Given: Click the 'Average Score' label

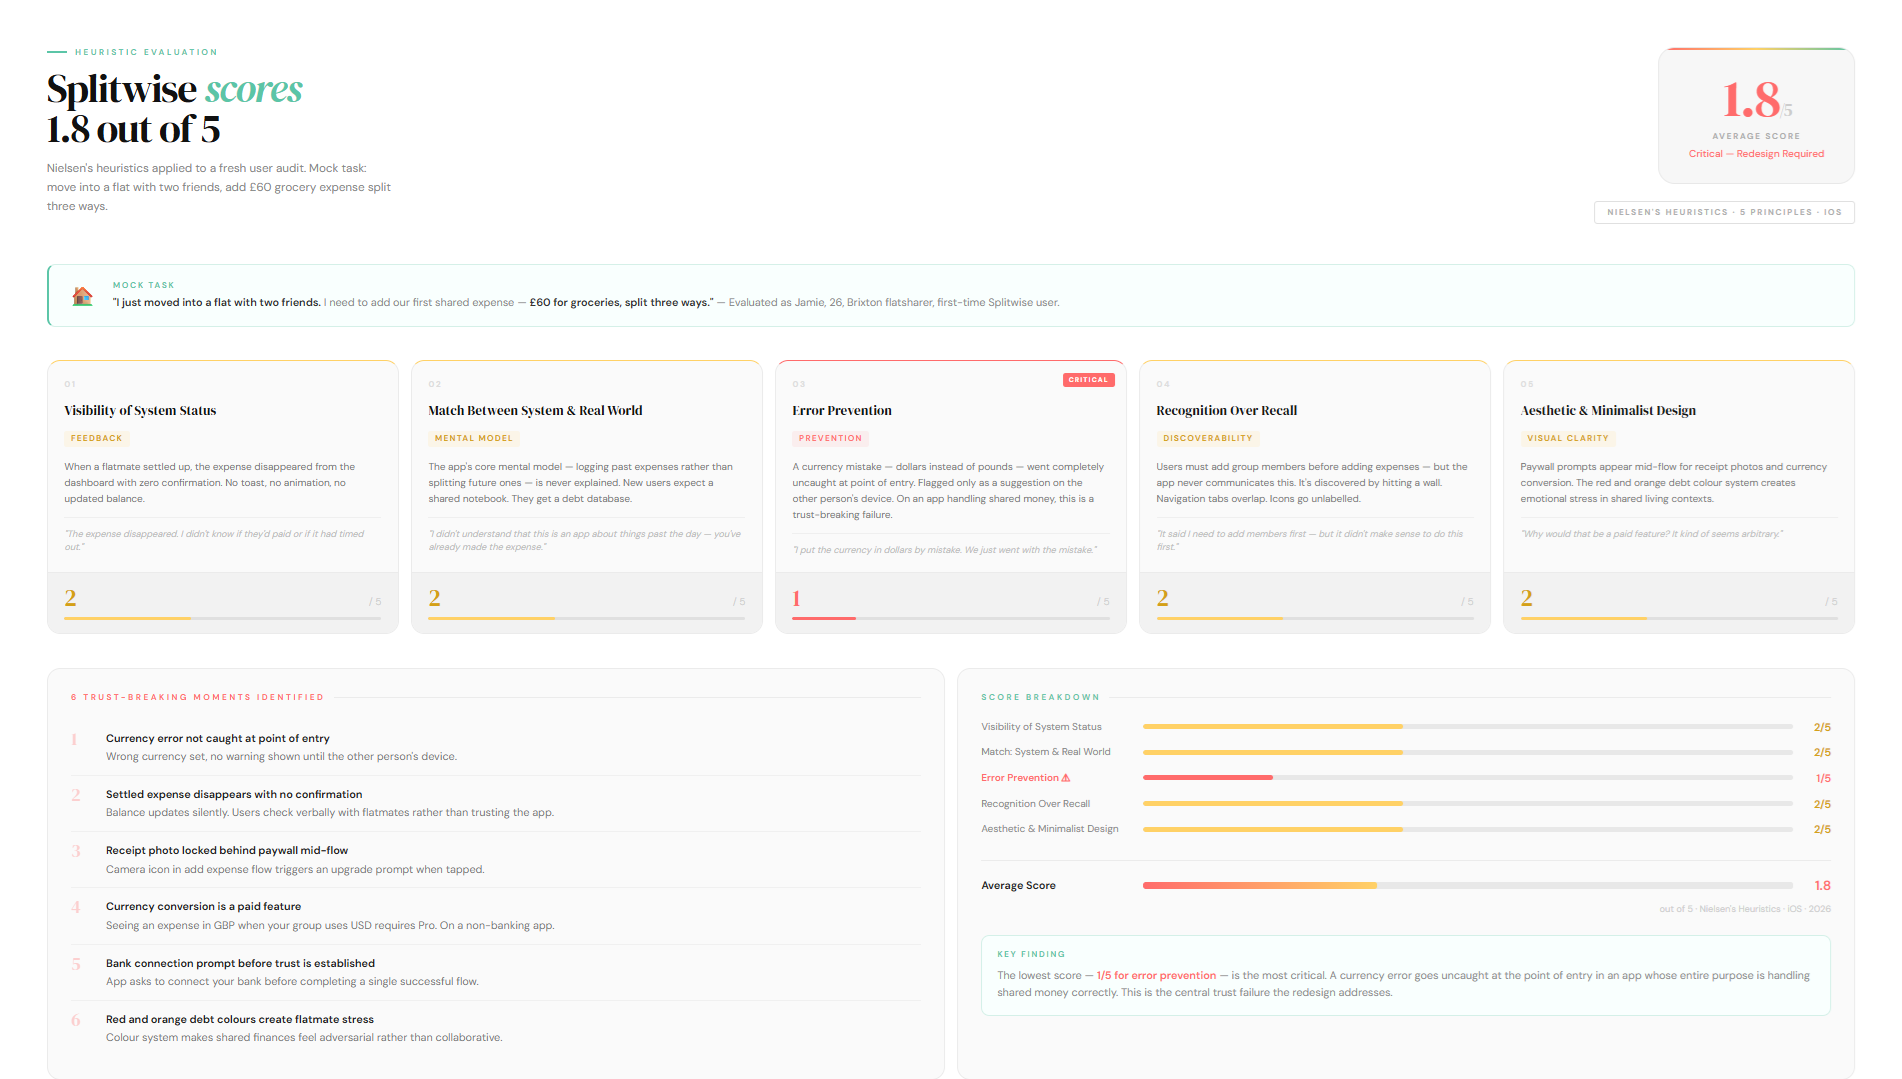Looking at the screenshot, I should click(x=1018, y=886).
